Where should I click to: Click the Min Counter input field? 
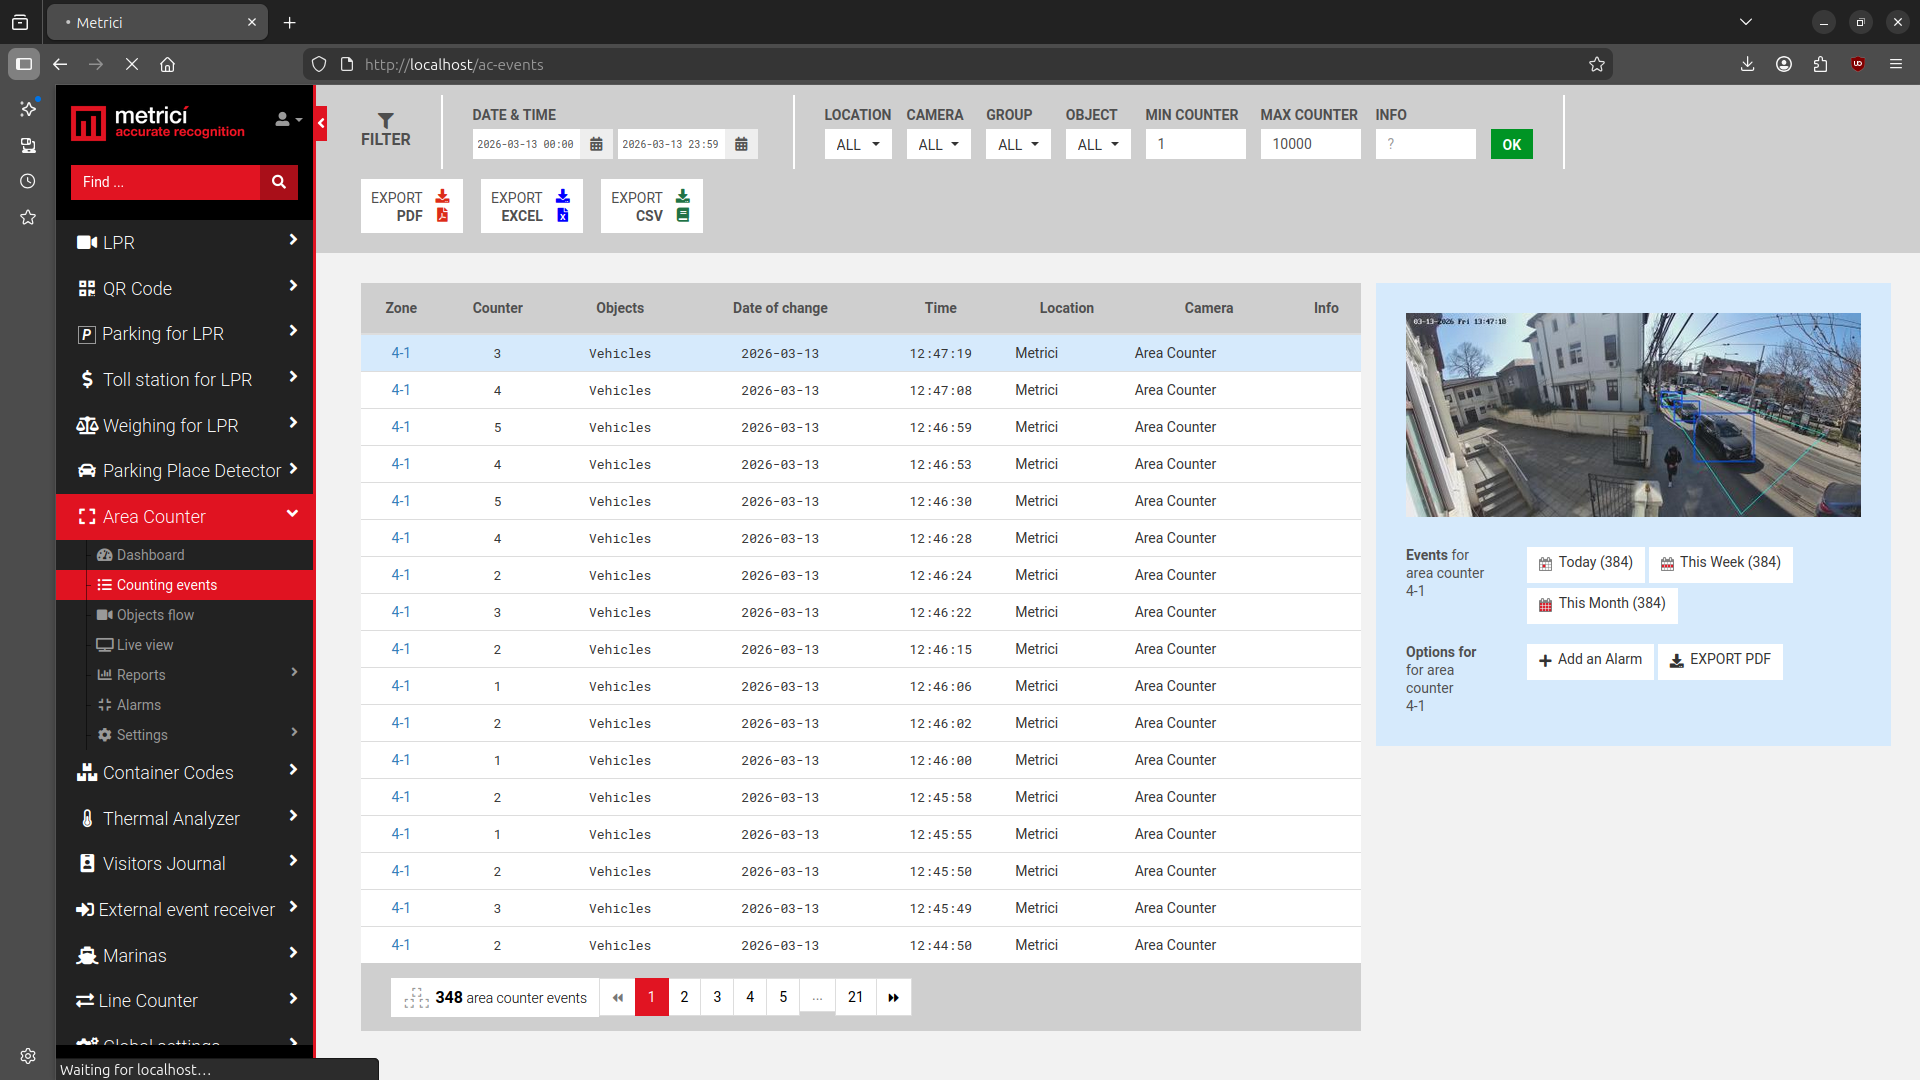[1195, 144]
